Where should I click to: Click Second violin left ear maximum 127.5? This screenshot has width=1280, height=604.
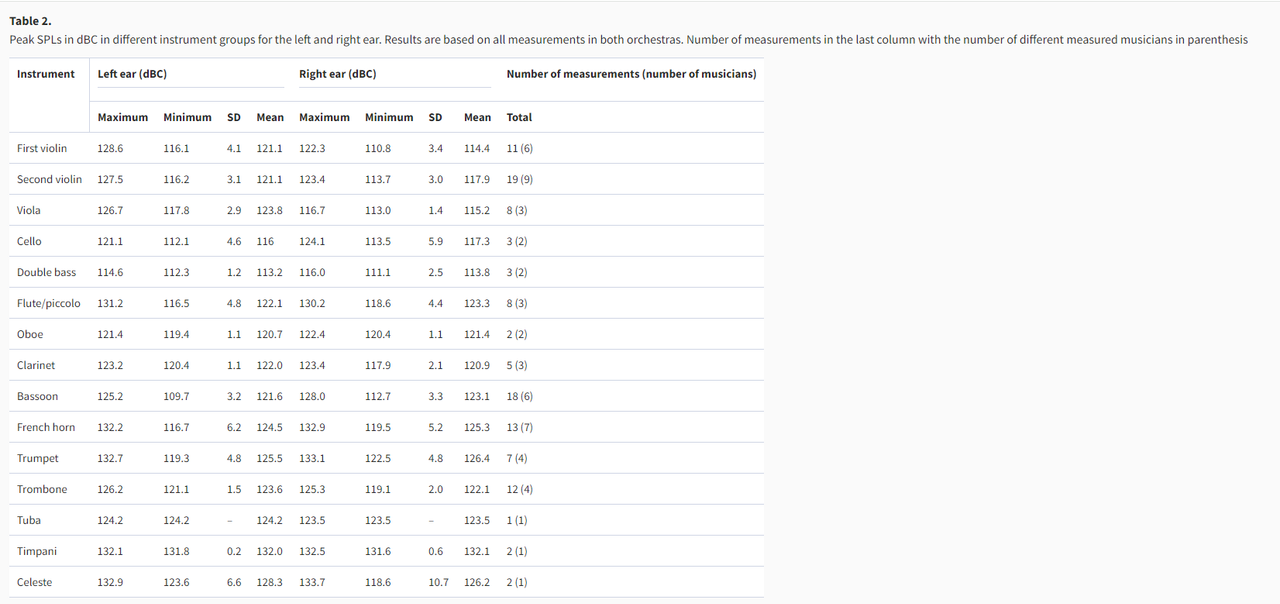[111, 179]
